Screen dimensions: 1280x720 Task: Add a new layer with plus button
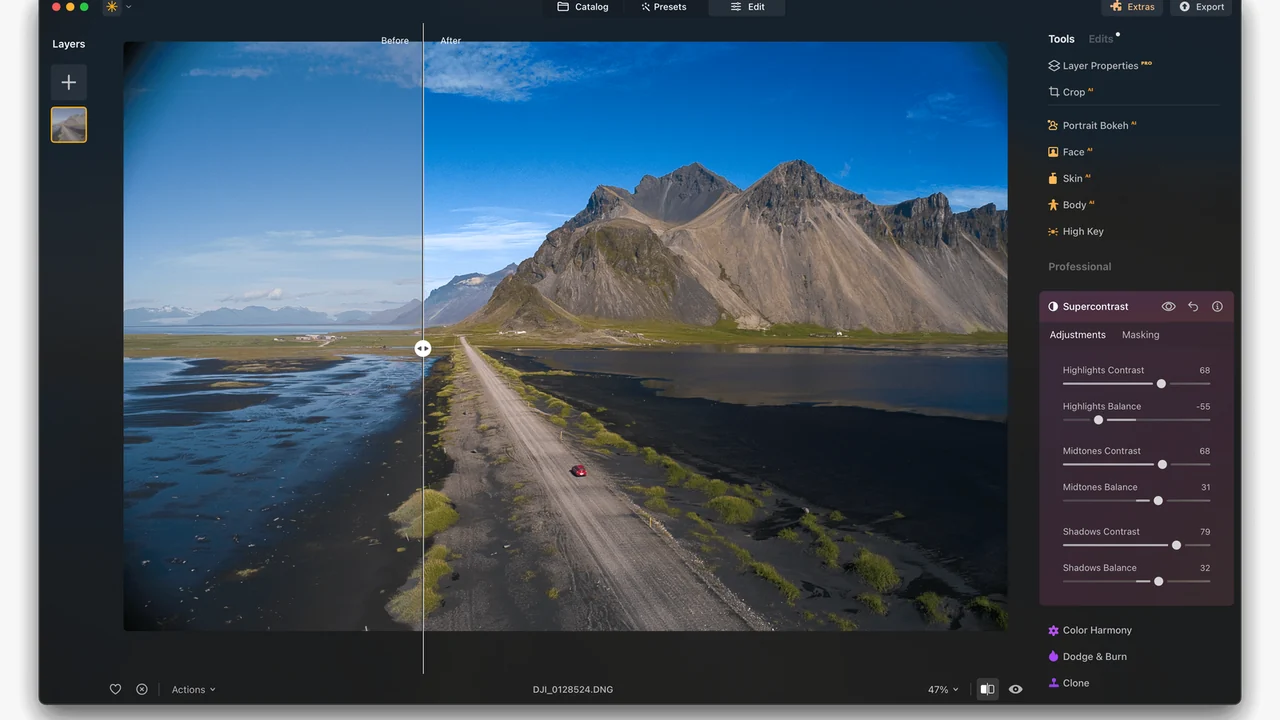(x=69, y=82)
